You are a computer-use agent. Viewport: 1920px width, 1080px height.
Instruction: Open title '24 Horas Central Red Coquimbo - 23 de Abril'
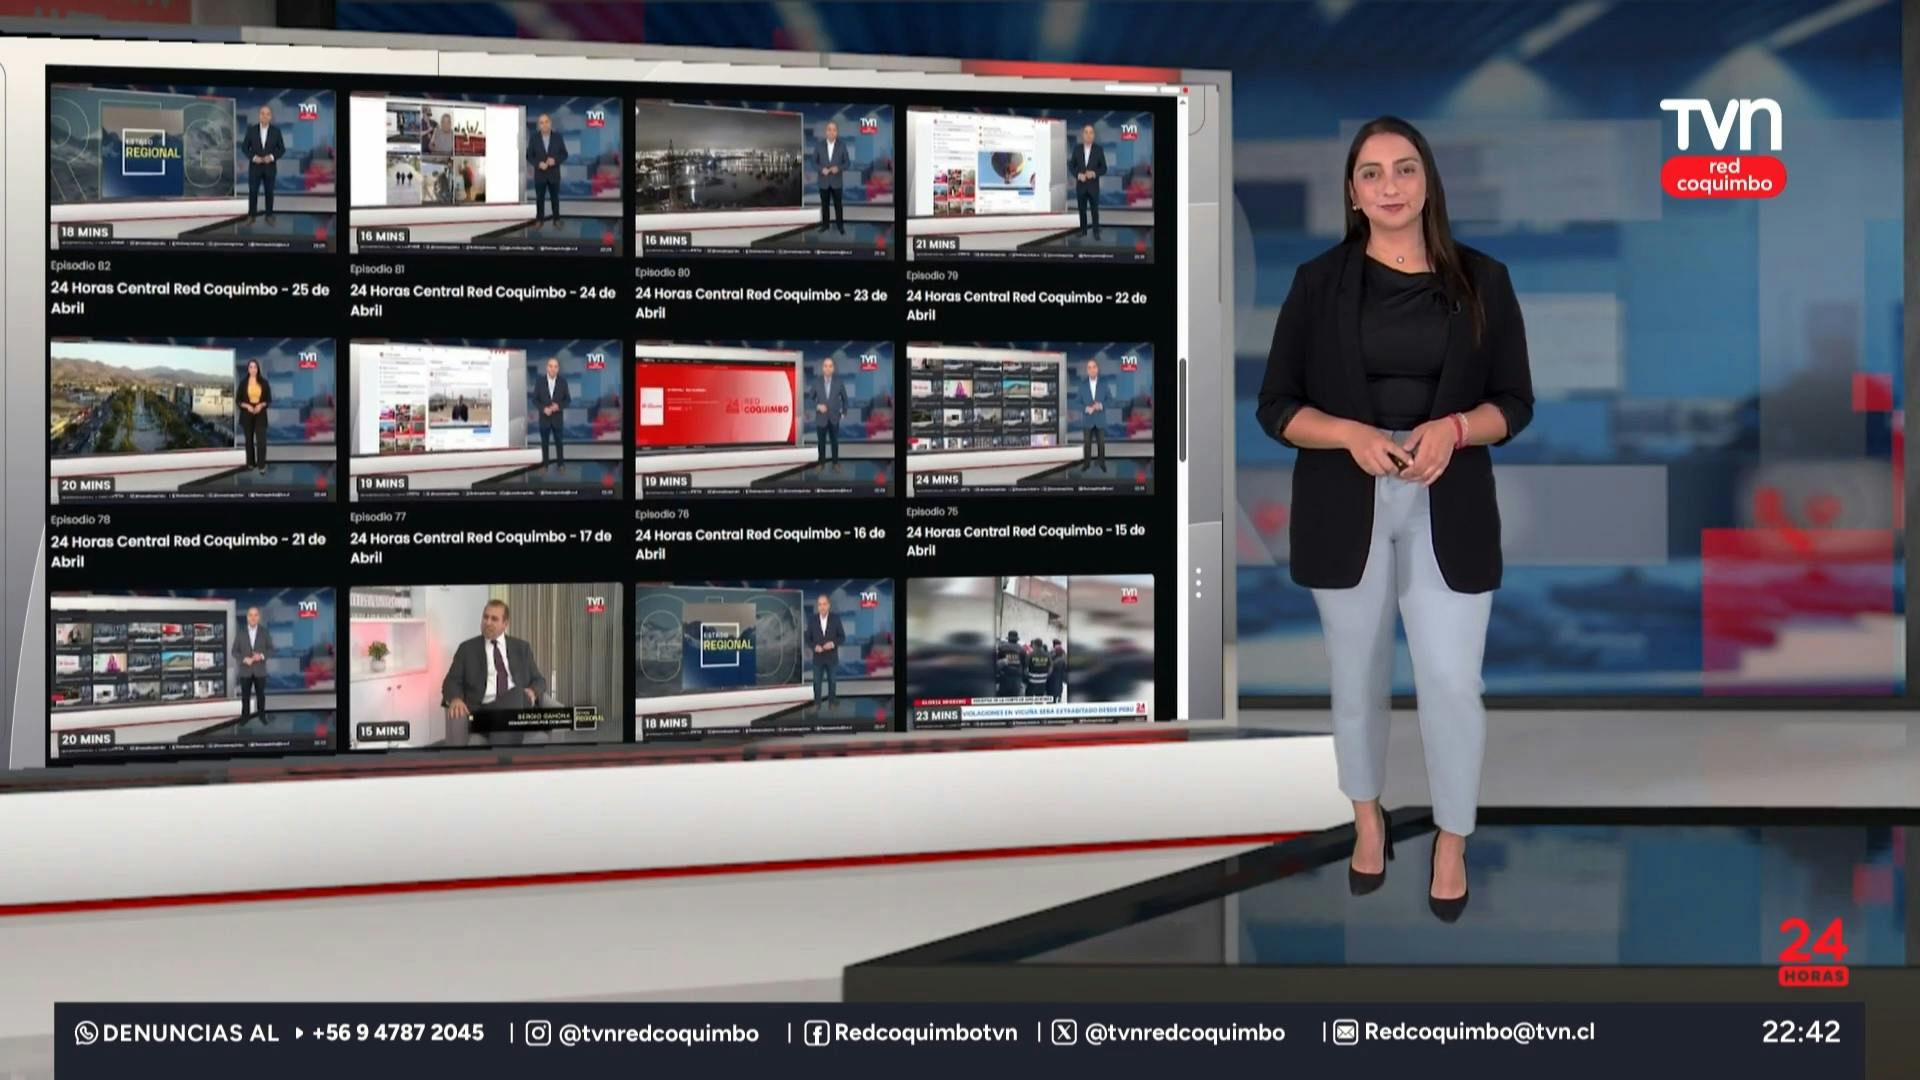pyautogui.click(x=761, y=303)
